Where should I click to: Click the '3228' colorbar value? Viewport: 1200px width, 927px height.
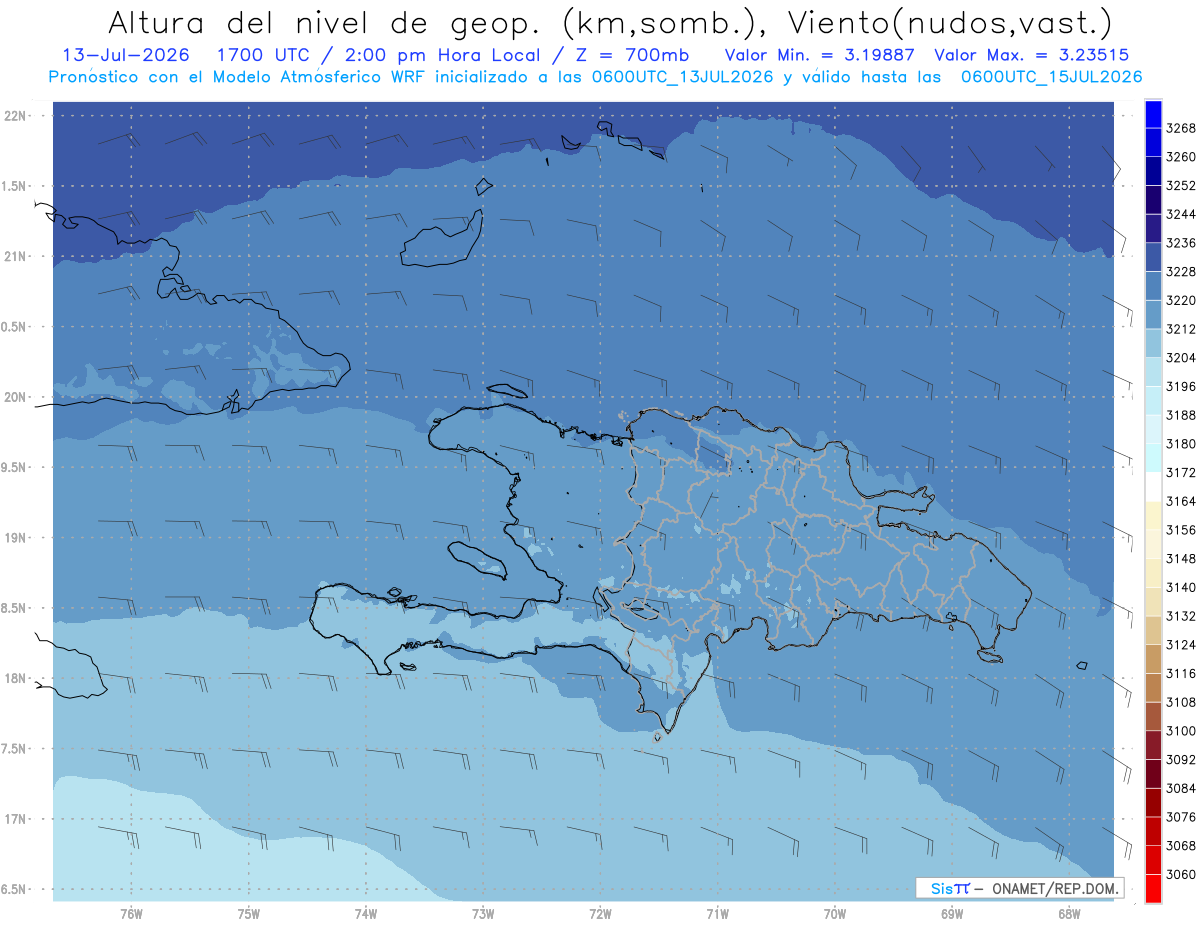coord(1181,272)
